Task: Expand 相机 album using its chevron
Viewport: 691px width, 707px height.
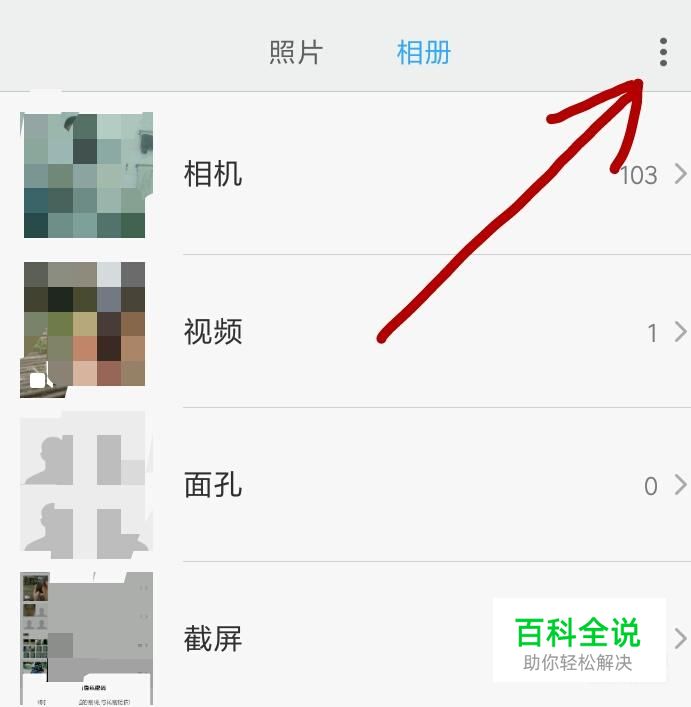Action: [x=680, y=174]
